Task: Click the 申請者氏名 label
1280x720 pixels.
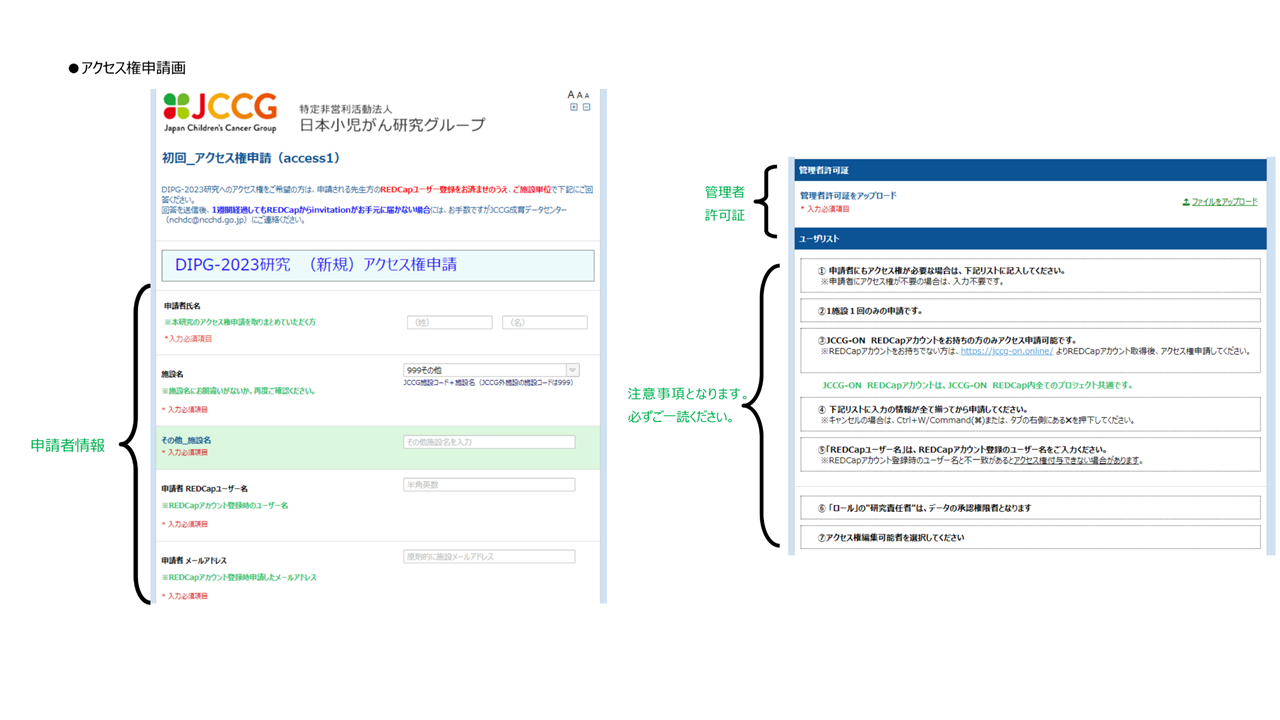Action: (x=182, y=305)
